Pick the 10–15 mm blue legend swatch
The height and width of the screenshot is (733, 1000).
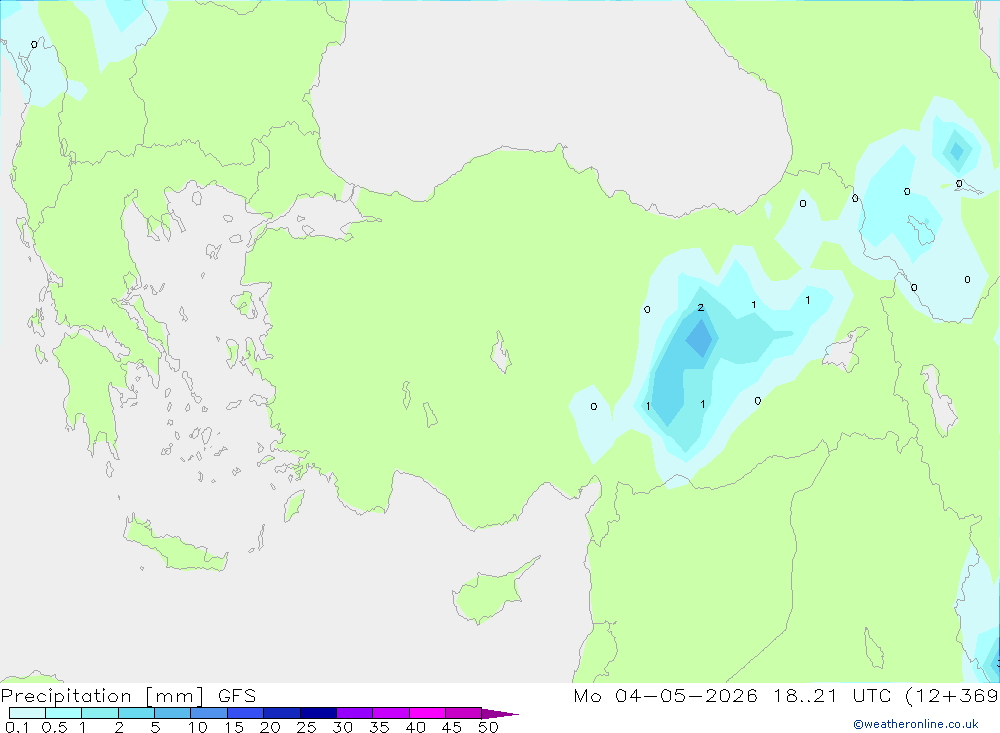tap(209, 713)
